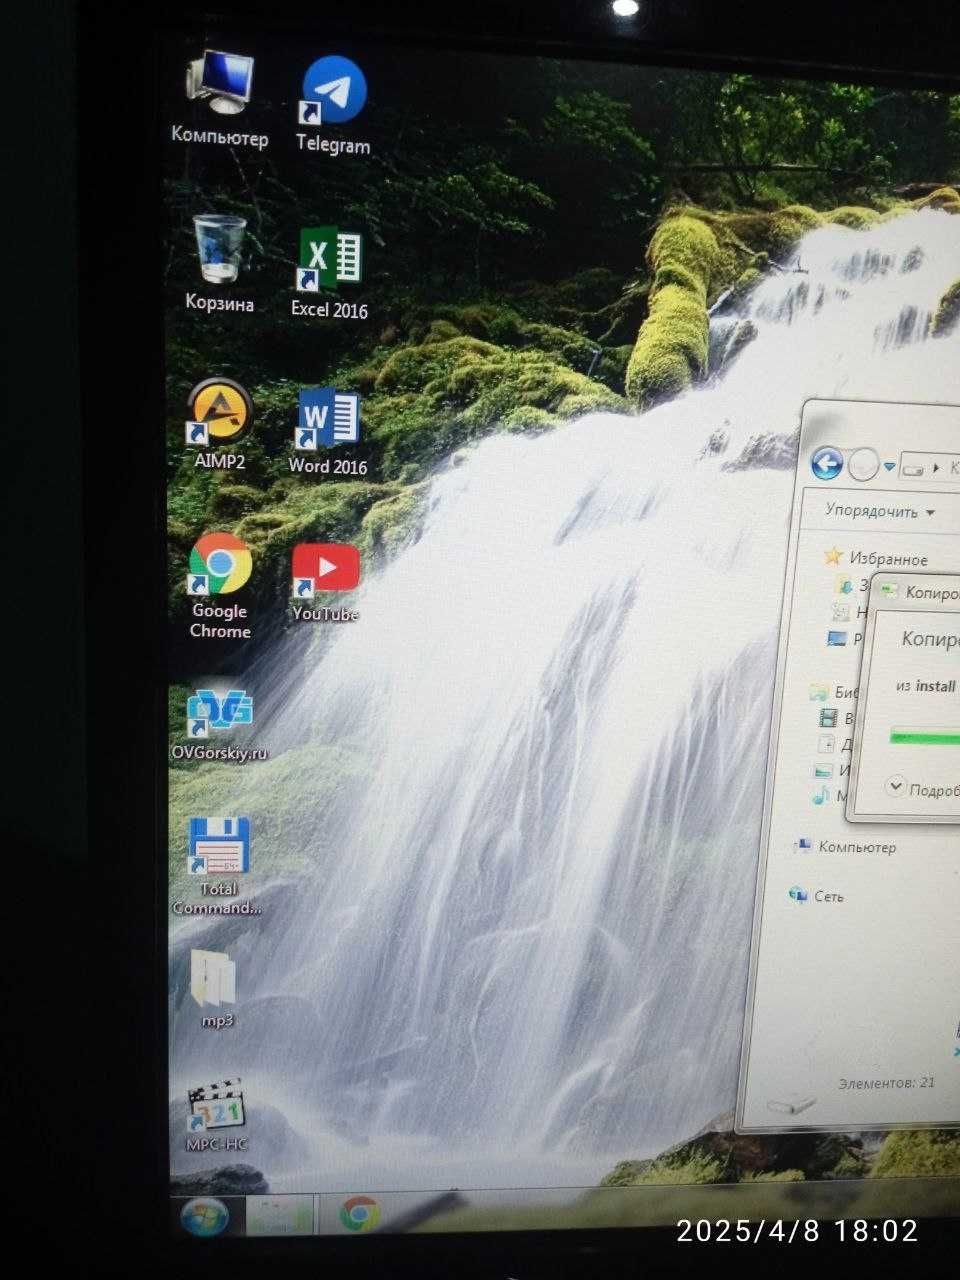
Task: Click the Chrome icon on taskbar
Action: [x=359, y=1215]
